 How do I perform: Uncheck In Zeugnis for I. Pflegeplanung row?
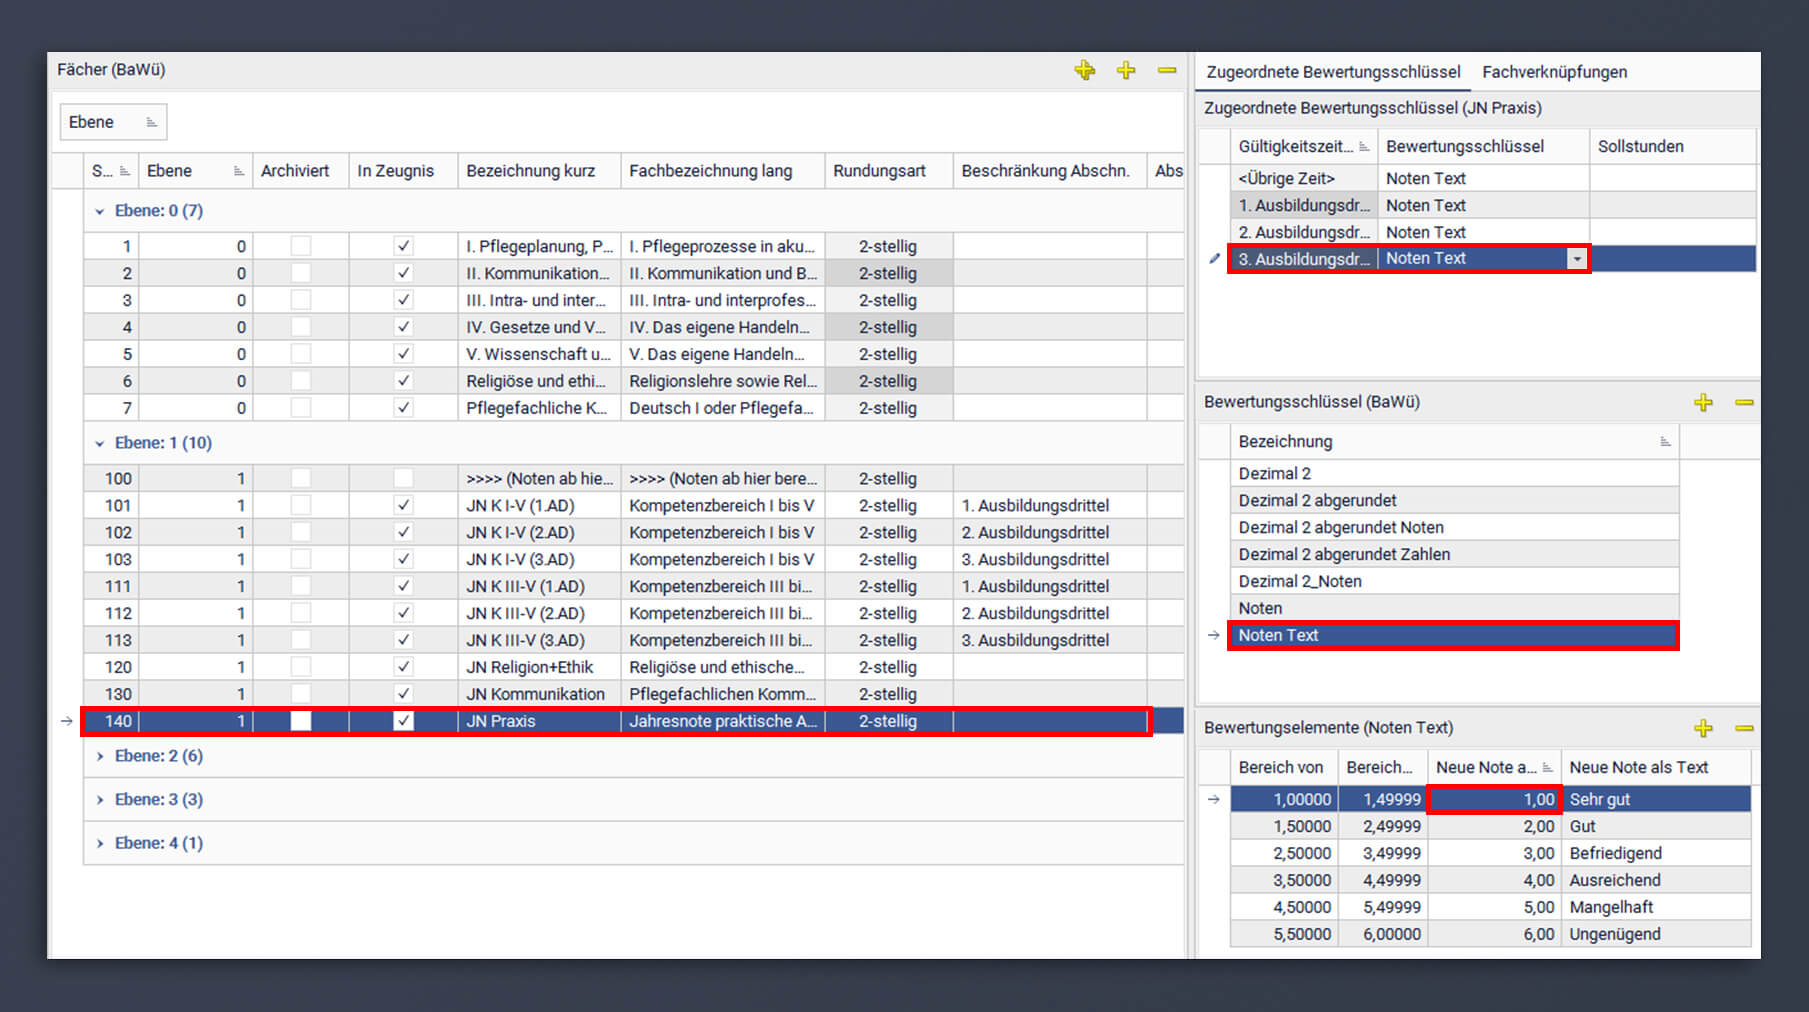tap(403, 246)
